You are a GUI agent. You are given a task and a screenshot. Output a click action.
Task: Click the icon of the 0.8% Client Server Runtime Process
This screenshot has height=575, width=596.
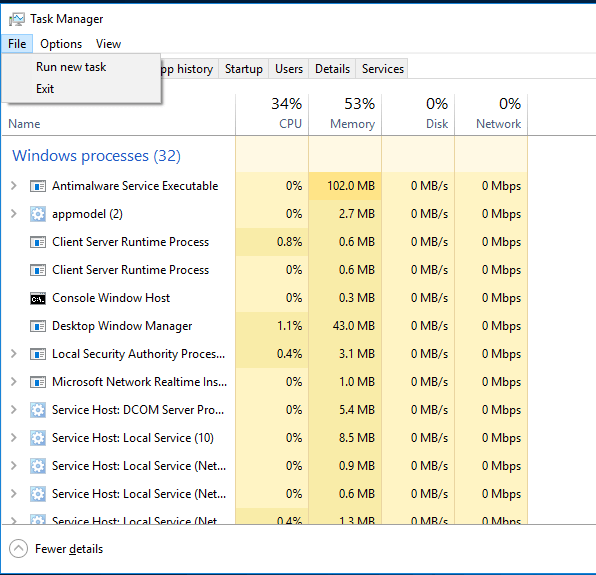tap(38, 242)
